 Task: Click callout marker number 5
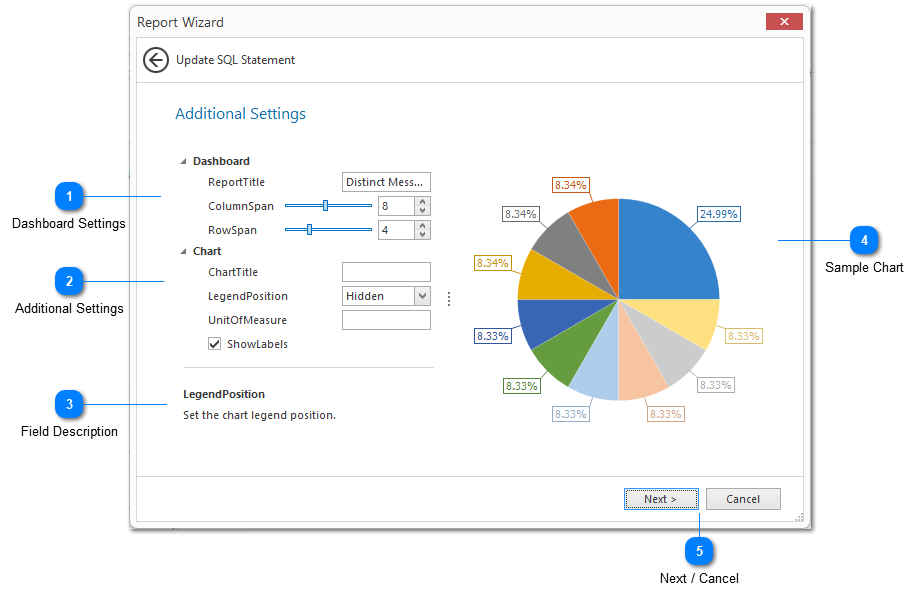[x=699, y=551]
